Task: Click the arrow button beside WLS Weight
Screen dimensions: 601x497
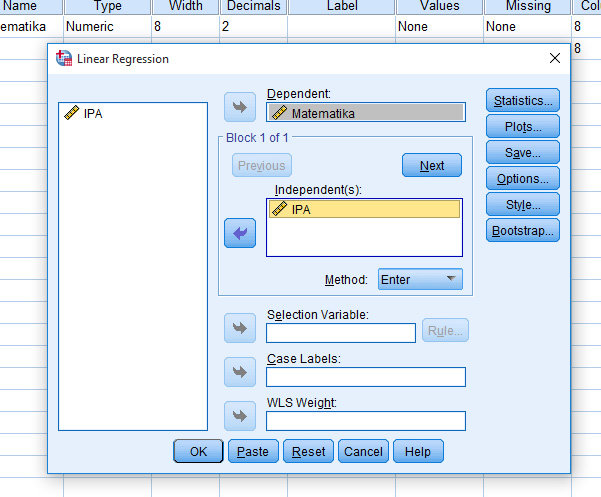Action: [x=240, y=416]
